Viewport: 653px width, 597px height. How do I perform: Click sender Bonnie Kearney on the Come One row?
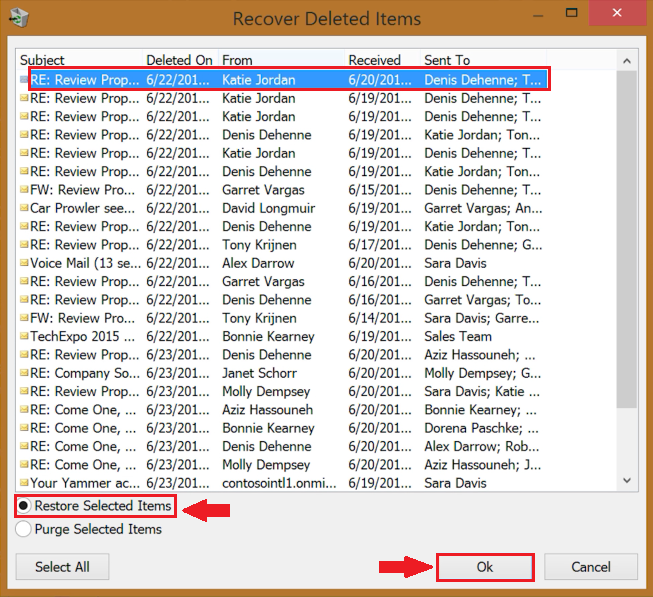[268, 428]
